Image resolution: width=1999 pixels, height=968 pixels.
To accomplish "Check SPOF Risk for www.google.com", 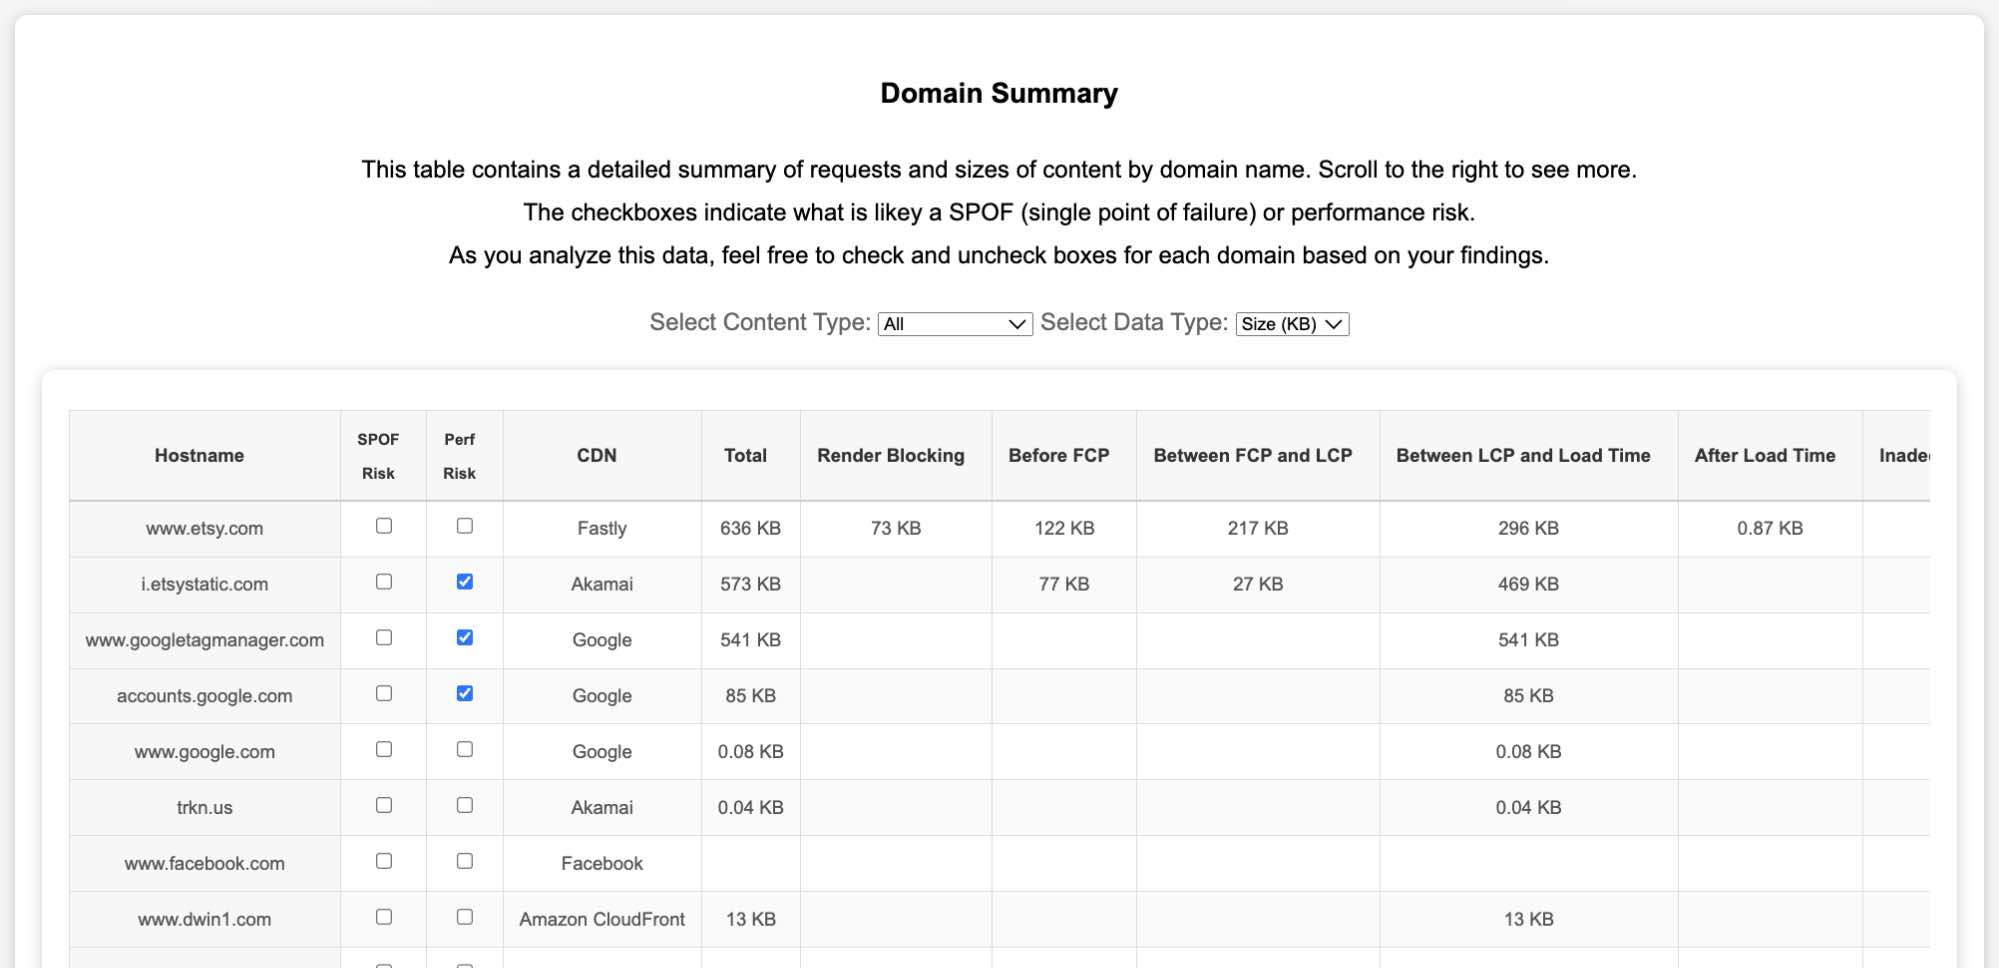I will click(x=383, y=750).
